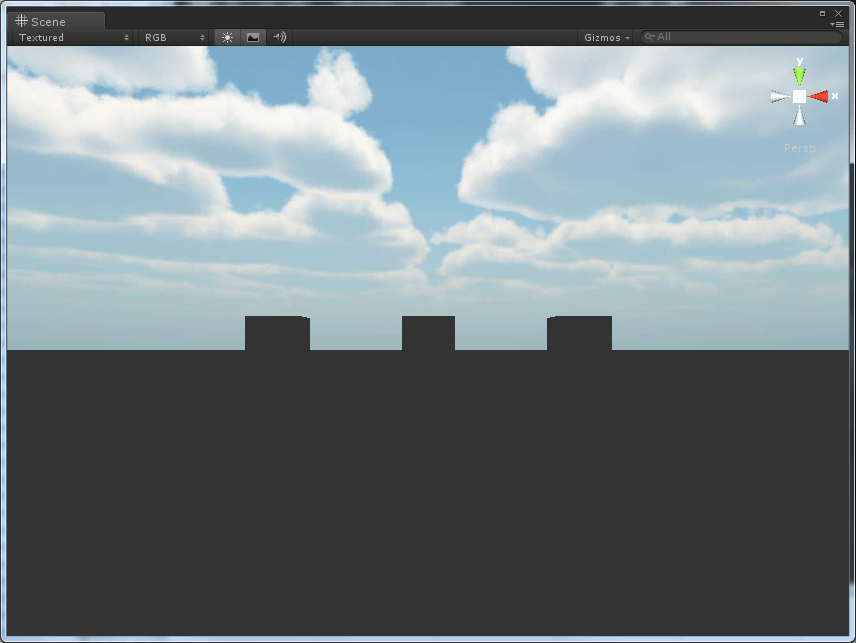Click the red x-axis cone on the gizmo
The width and height of the screenshot is (856, 643).
point(821,95)
